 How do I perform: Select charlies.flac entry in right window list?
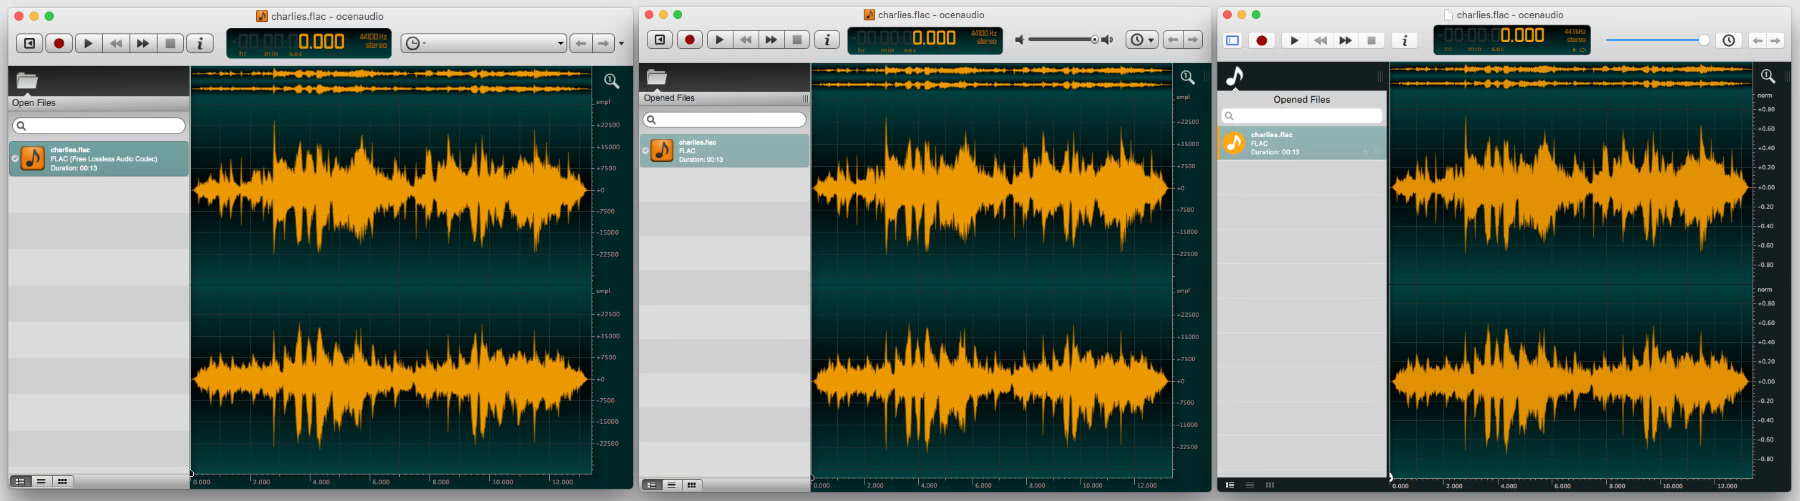[1302, 143]
